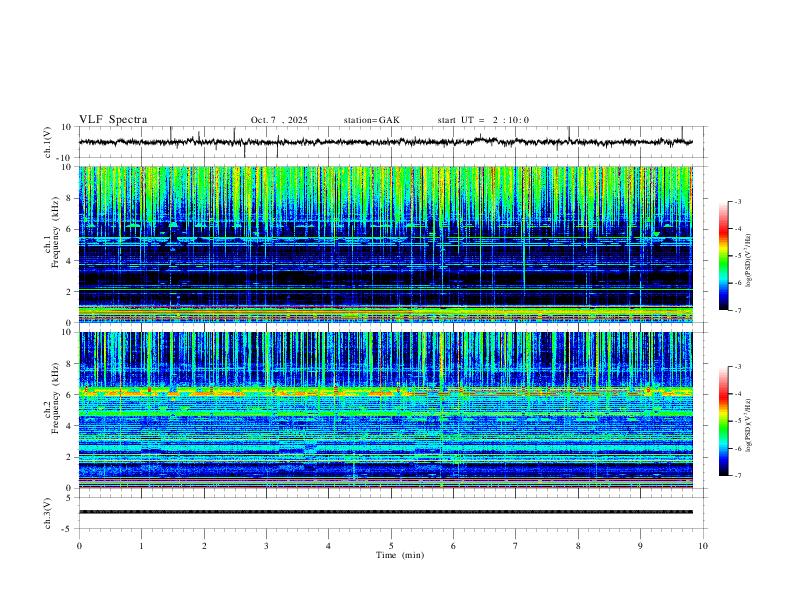This screenshot has width=792, height=612.
Task: Click the "-7" tick on upper colorbar
Action: [738, 311]
